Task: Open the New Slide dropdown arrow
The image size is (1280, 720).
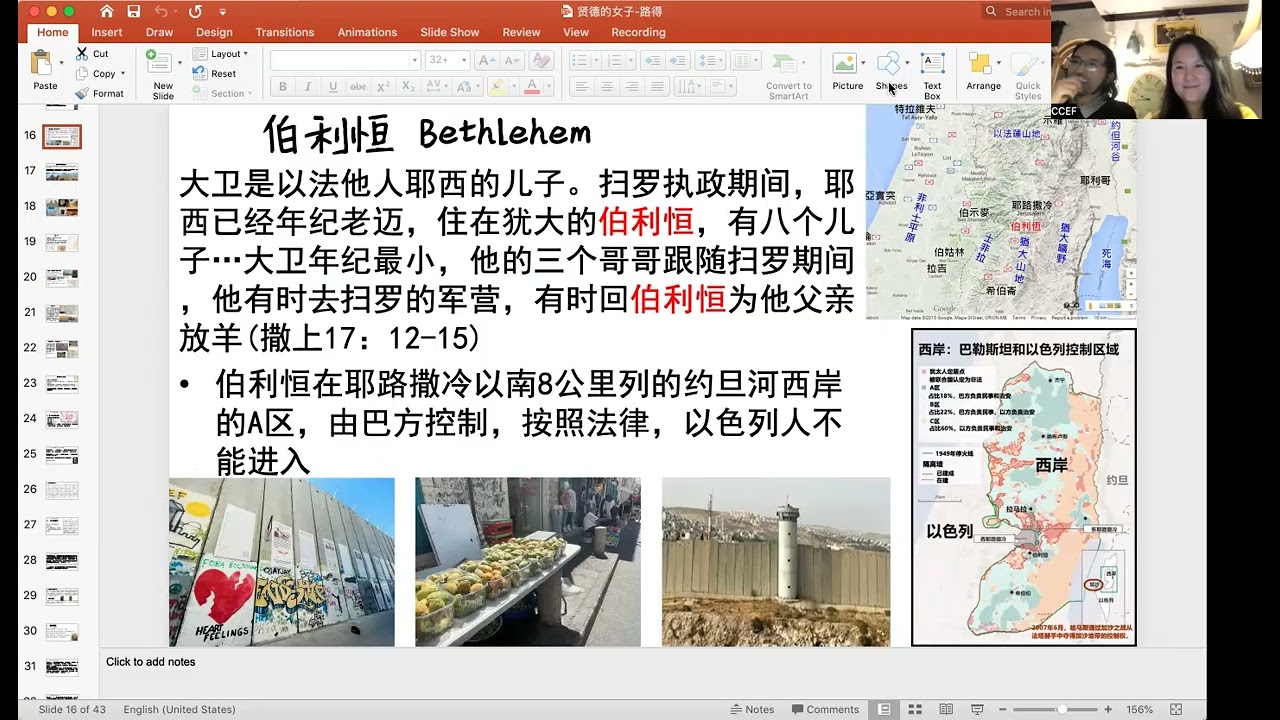Action: point(179,63)
